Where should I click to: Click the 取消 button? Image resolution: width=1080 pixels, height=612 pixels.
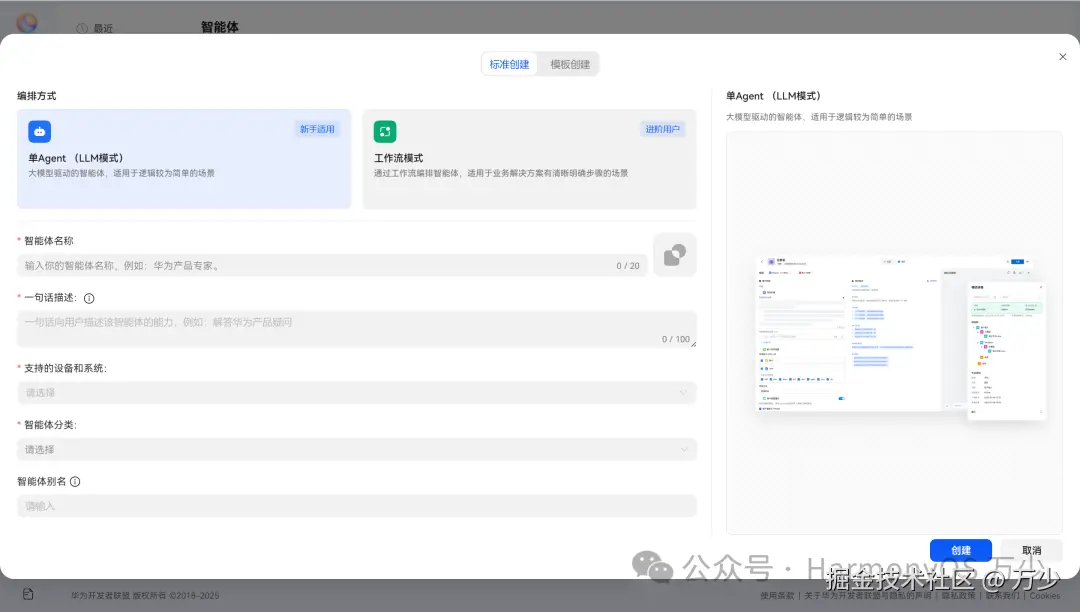[1031, 550]
